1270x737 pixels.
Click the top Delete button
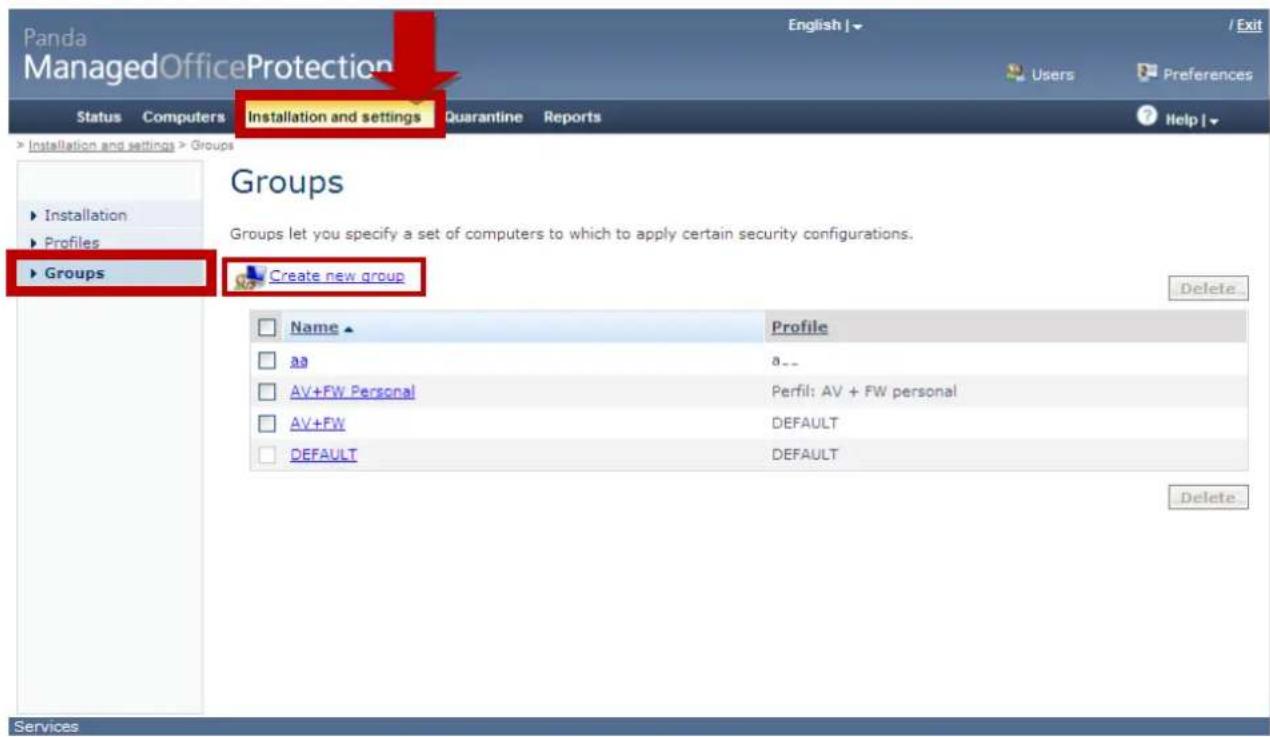tap(1208, 289)
